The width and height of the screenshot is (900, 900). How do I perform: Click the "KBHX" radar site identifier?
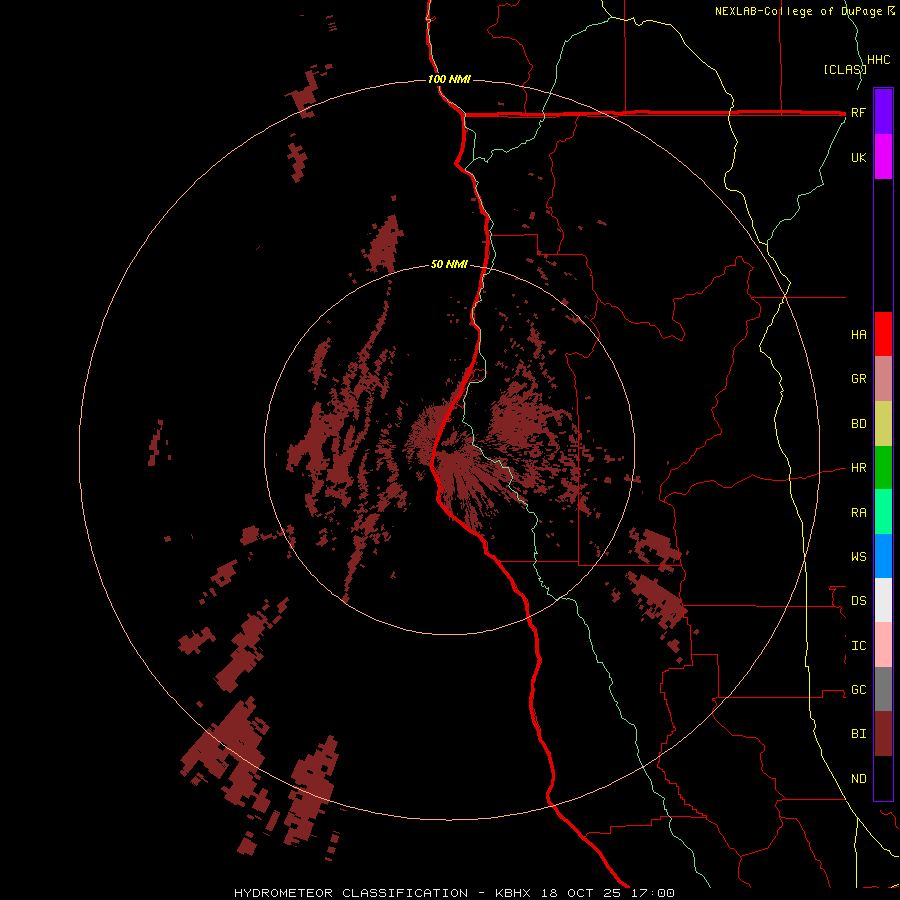[x=513, y=893]
